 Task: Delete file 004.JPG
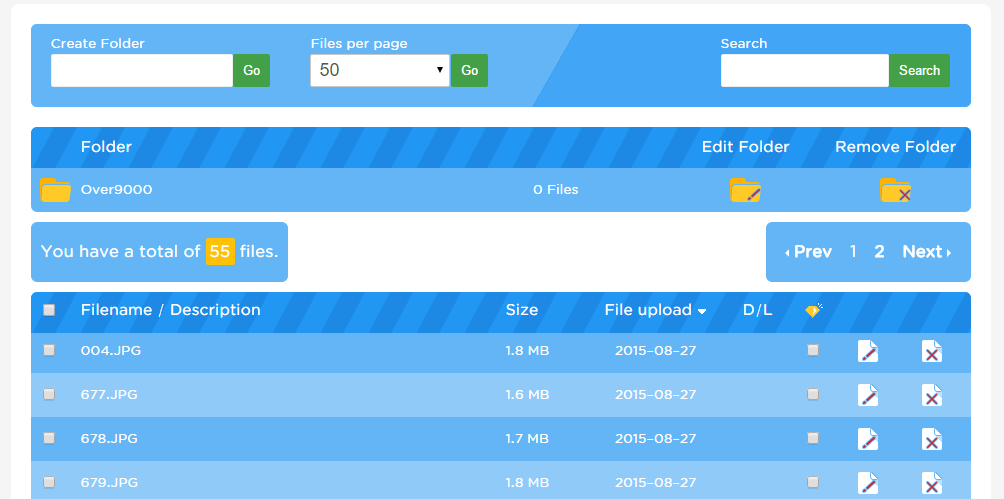[x=932, y=351]
